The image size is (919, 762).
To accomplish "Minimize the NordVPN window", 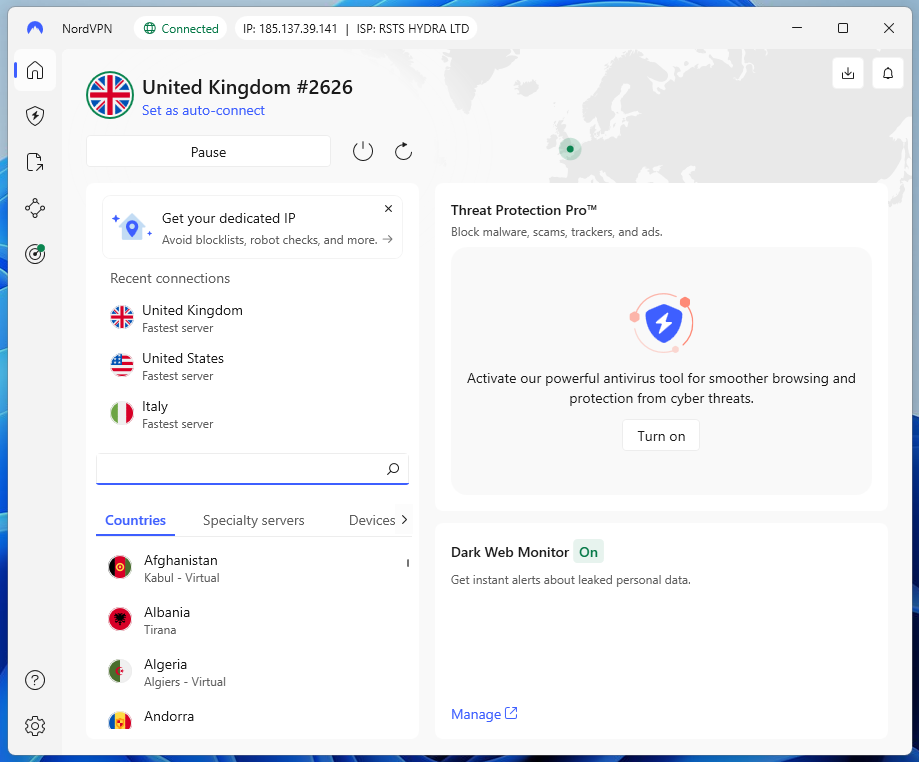I will click(797, 28).
